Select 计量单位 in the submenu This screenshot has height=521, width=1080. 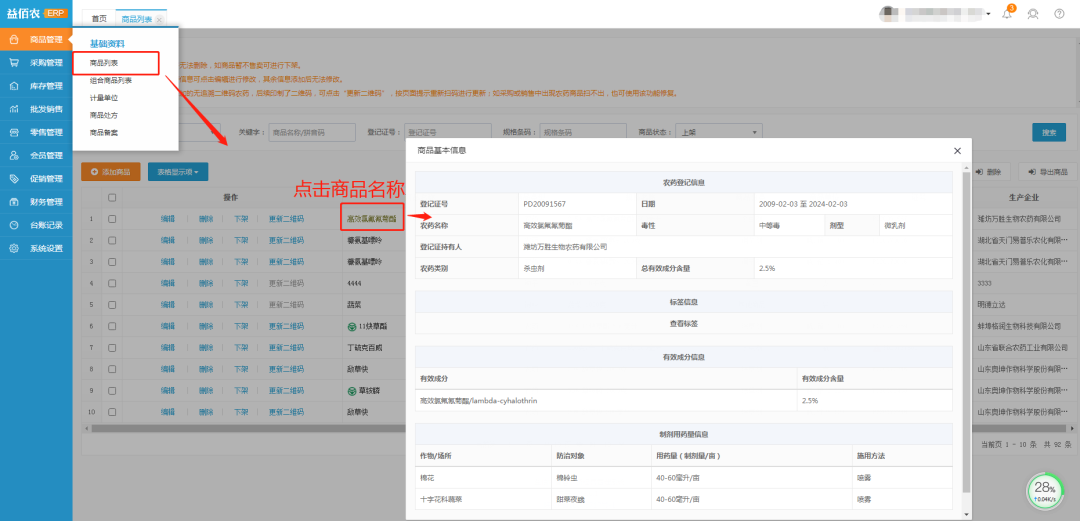pos(103,98)
